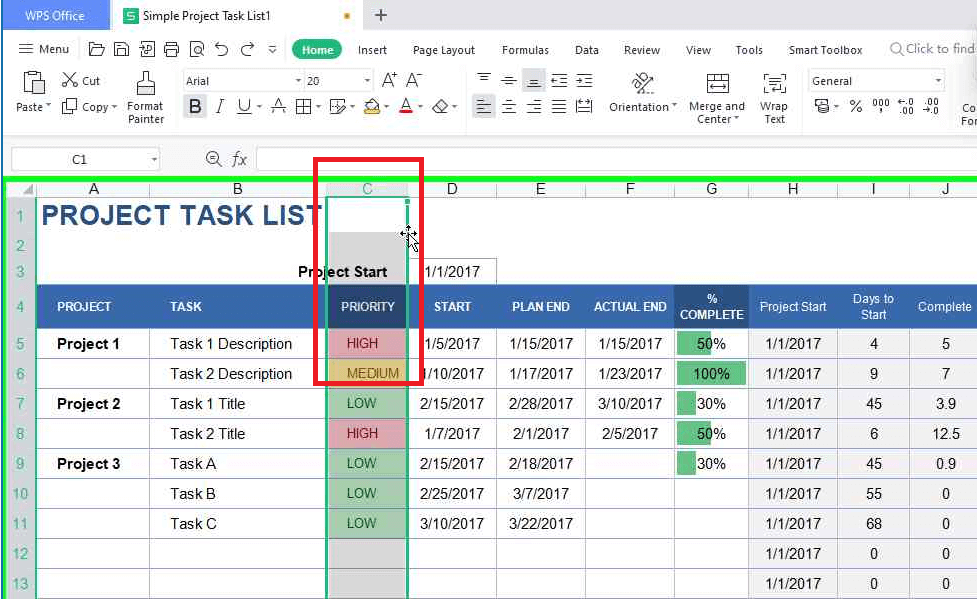This screenshot has width=977, height=599.
Task: Click the Increase Font Size icon
Action: 389,81
